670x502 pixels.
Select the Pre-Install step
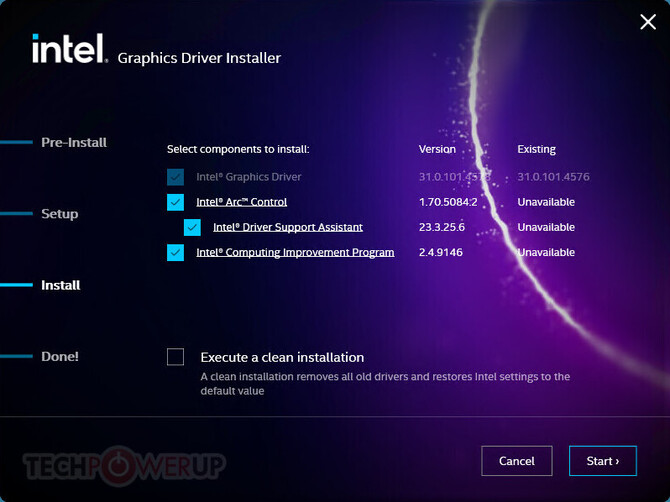[x=74, y=142]
